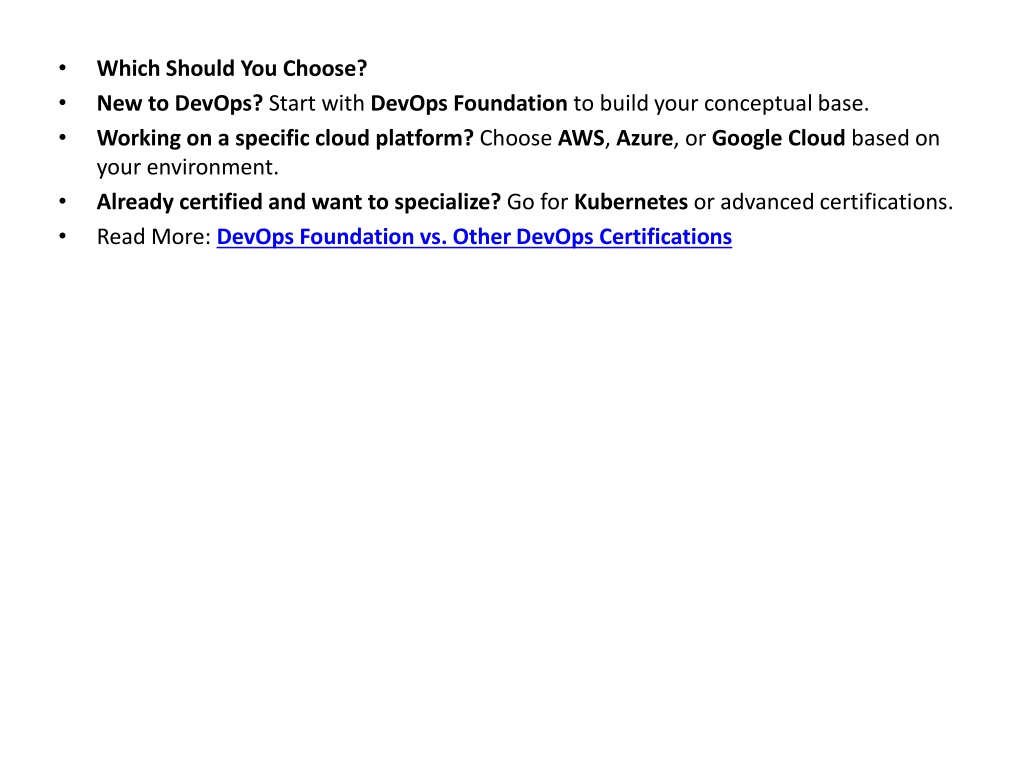
Task: Click the bullet beside 'Which Should You Choose?'
Action: (x=63, y=68)
